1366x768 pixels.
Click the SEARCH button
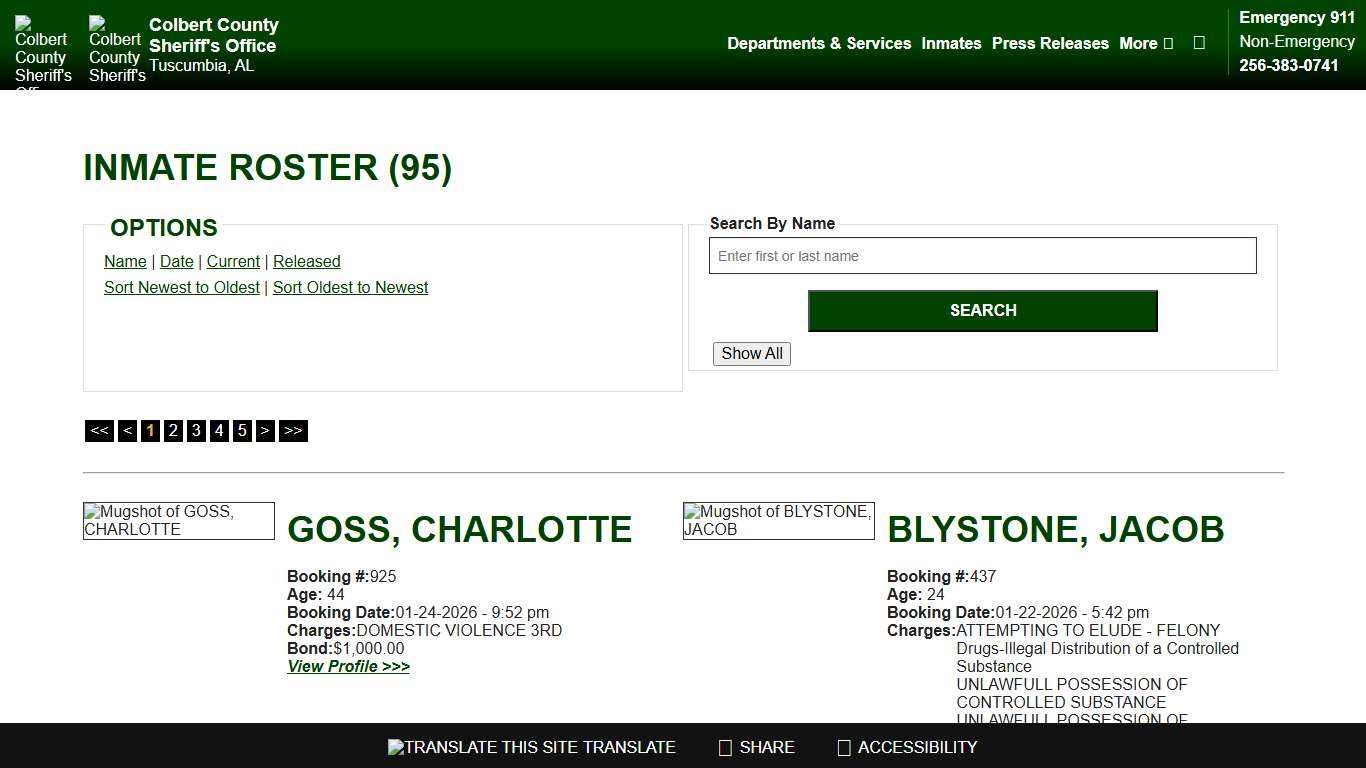click(x=982, y=310)
